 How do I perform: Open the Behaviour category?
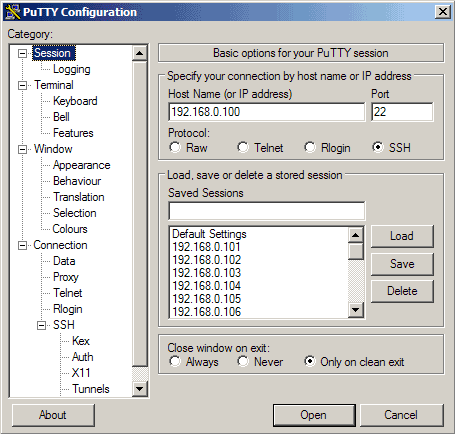click(77, 181)
